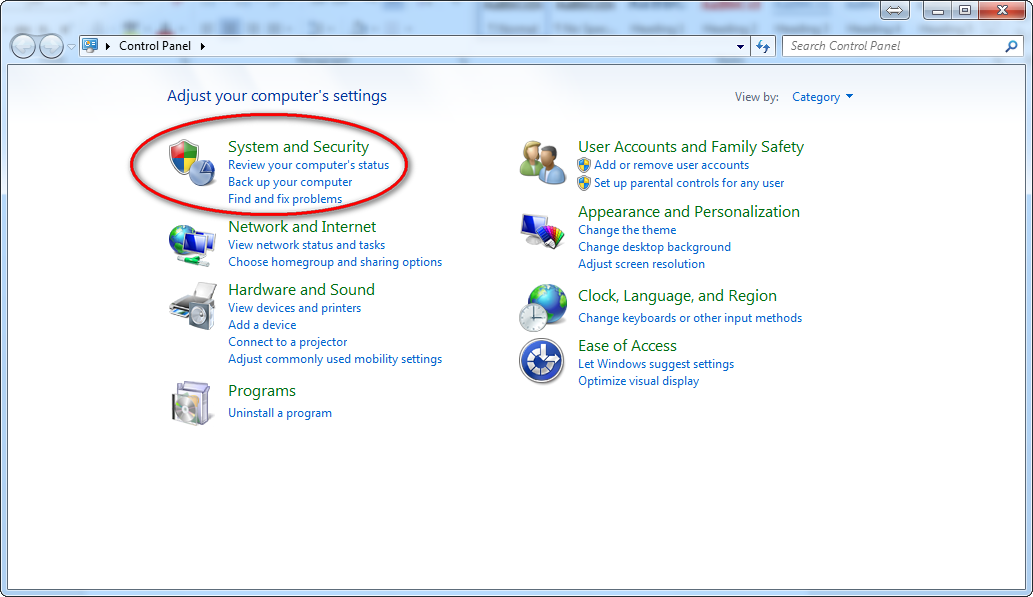The image size is (1033, 597).
Task: Click the Back navigation arrow button
Action: click(23, 46)
